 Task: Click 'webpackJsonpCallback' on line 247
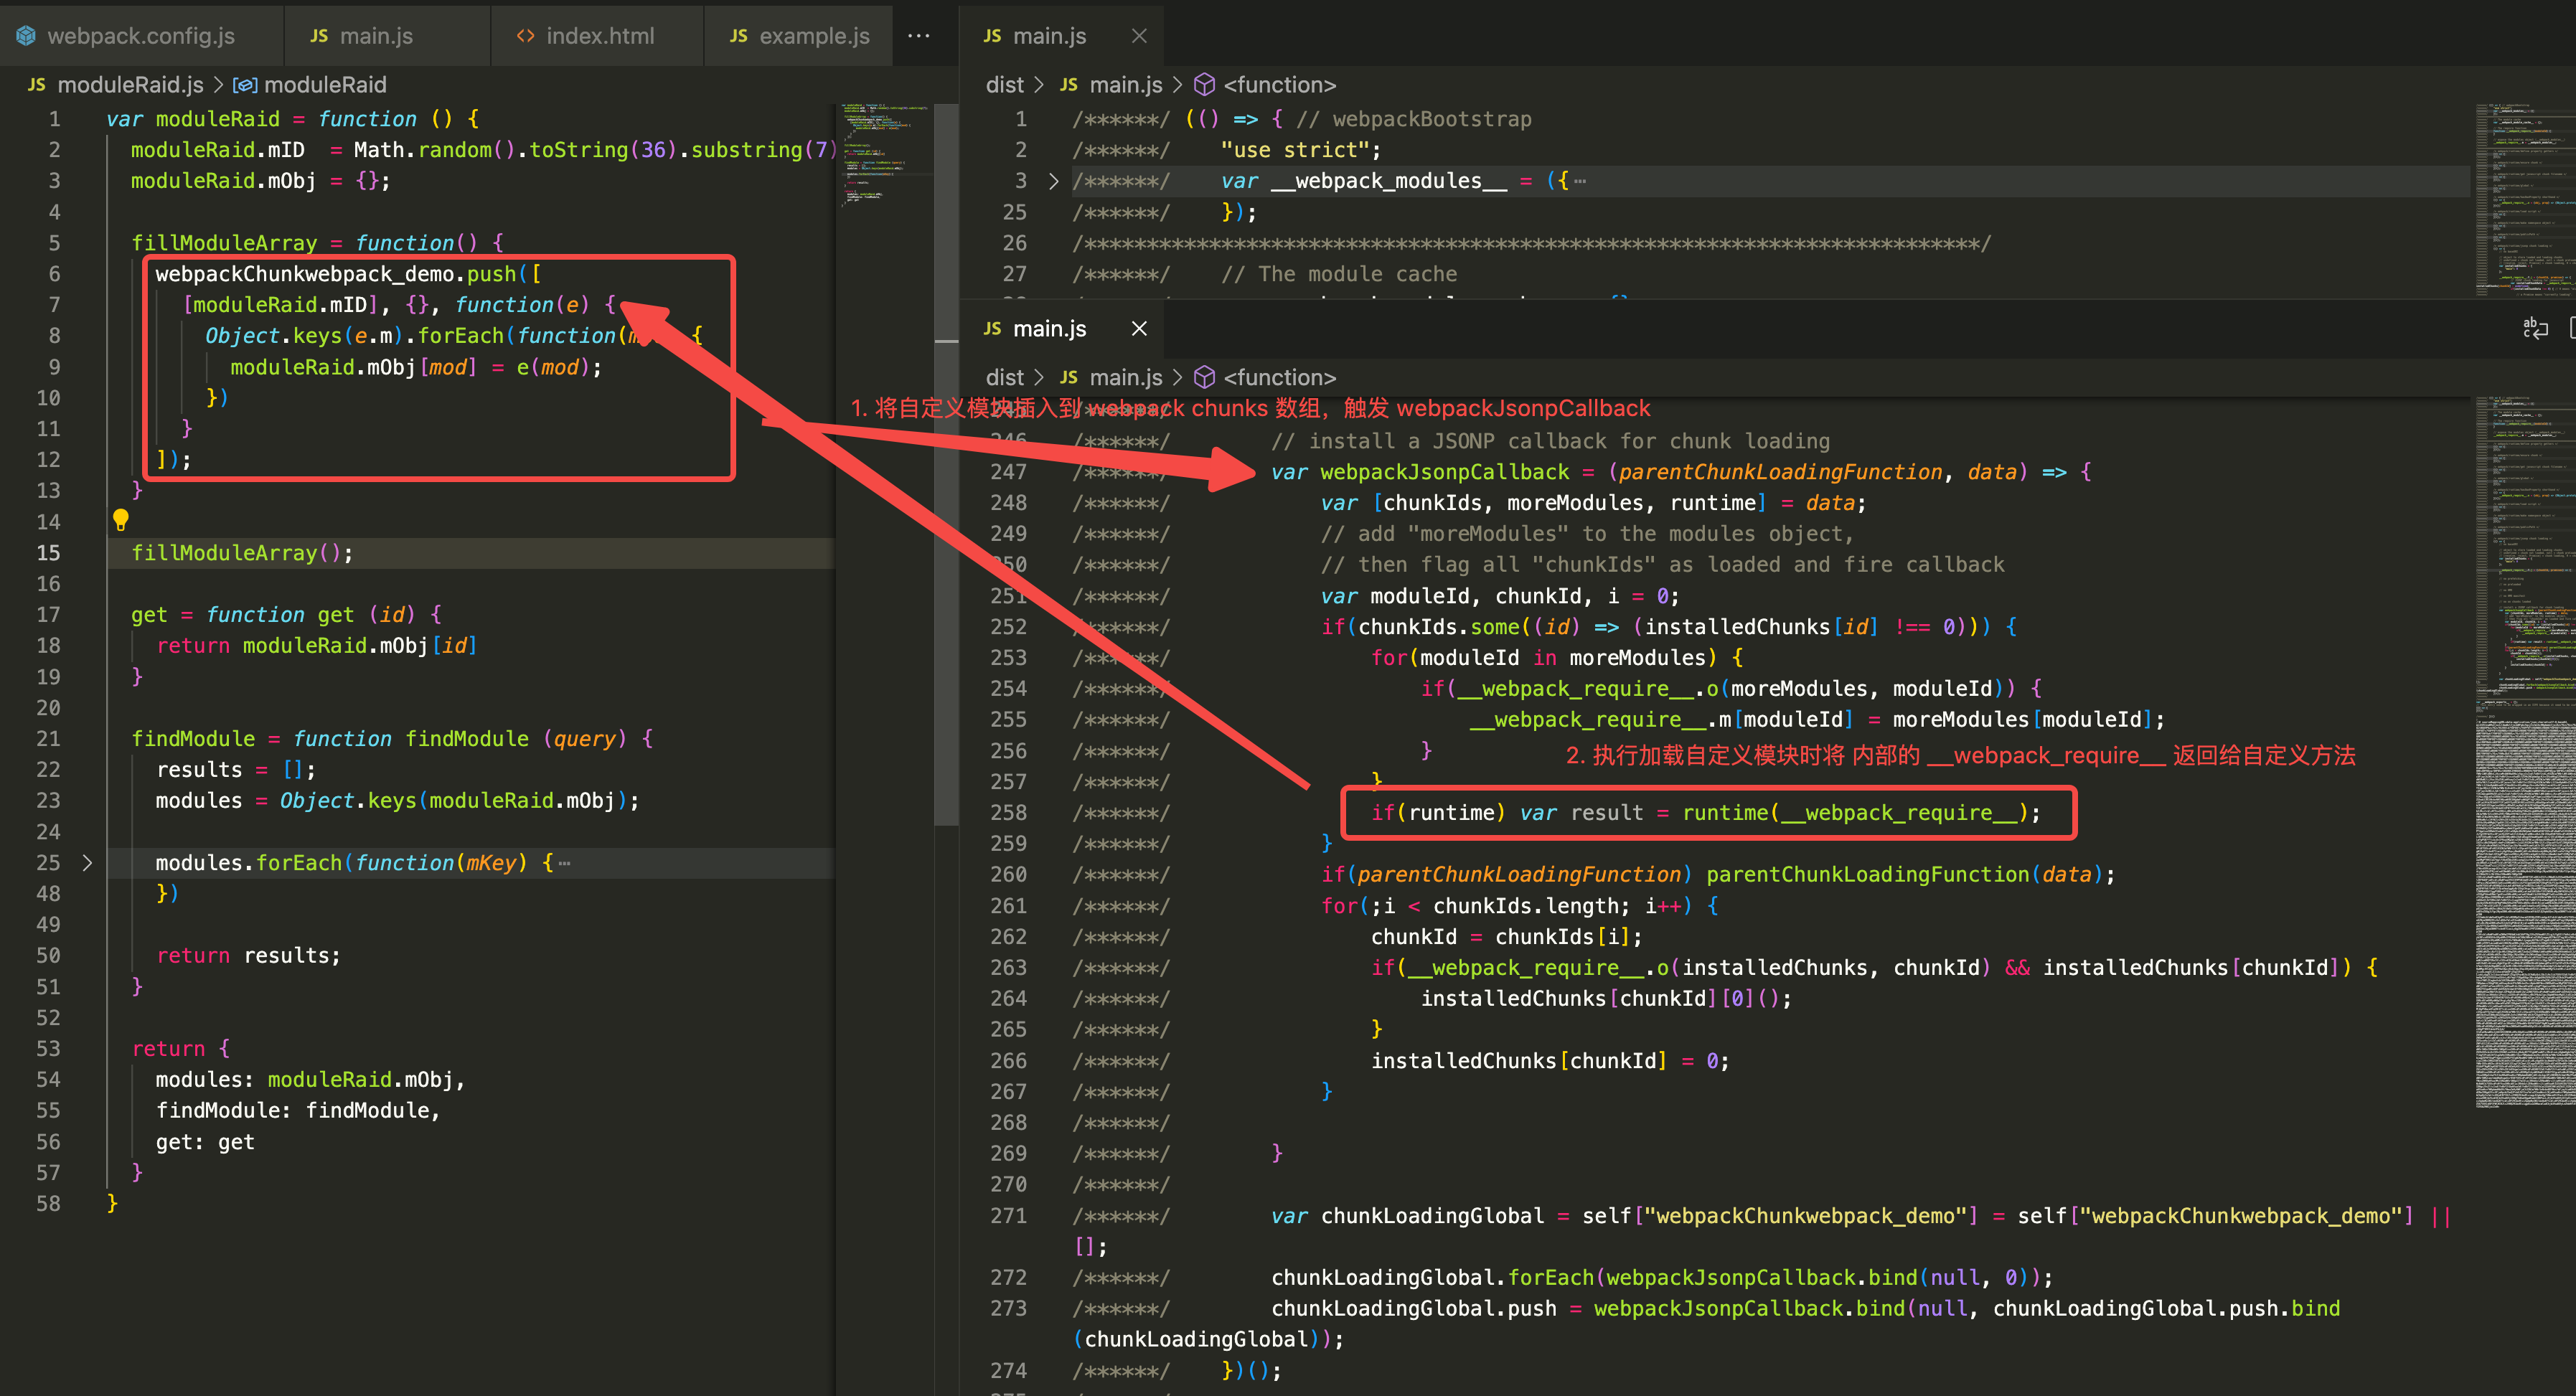point(1444,472)
